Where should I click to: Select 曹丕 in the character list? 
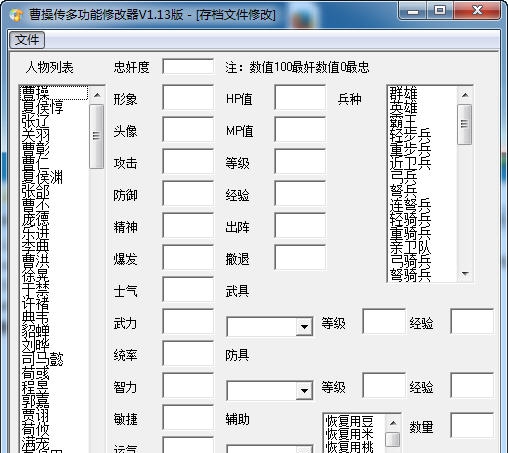[54, 205]
